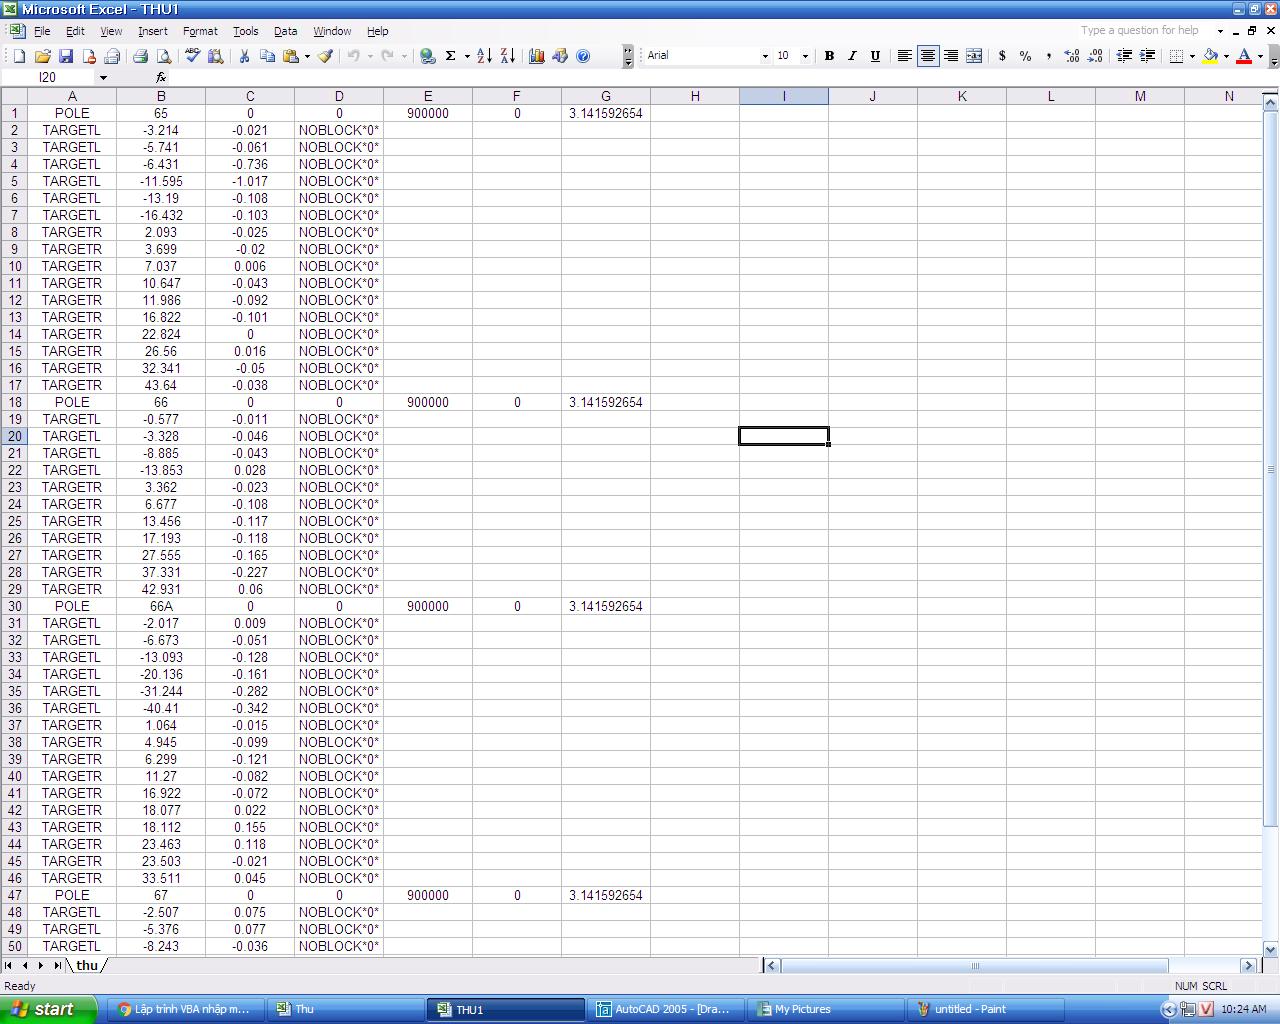Toggle Bold formatting
This screenshot has height=1024, width=1280.
(829, 56)
